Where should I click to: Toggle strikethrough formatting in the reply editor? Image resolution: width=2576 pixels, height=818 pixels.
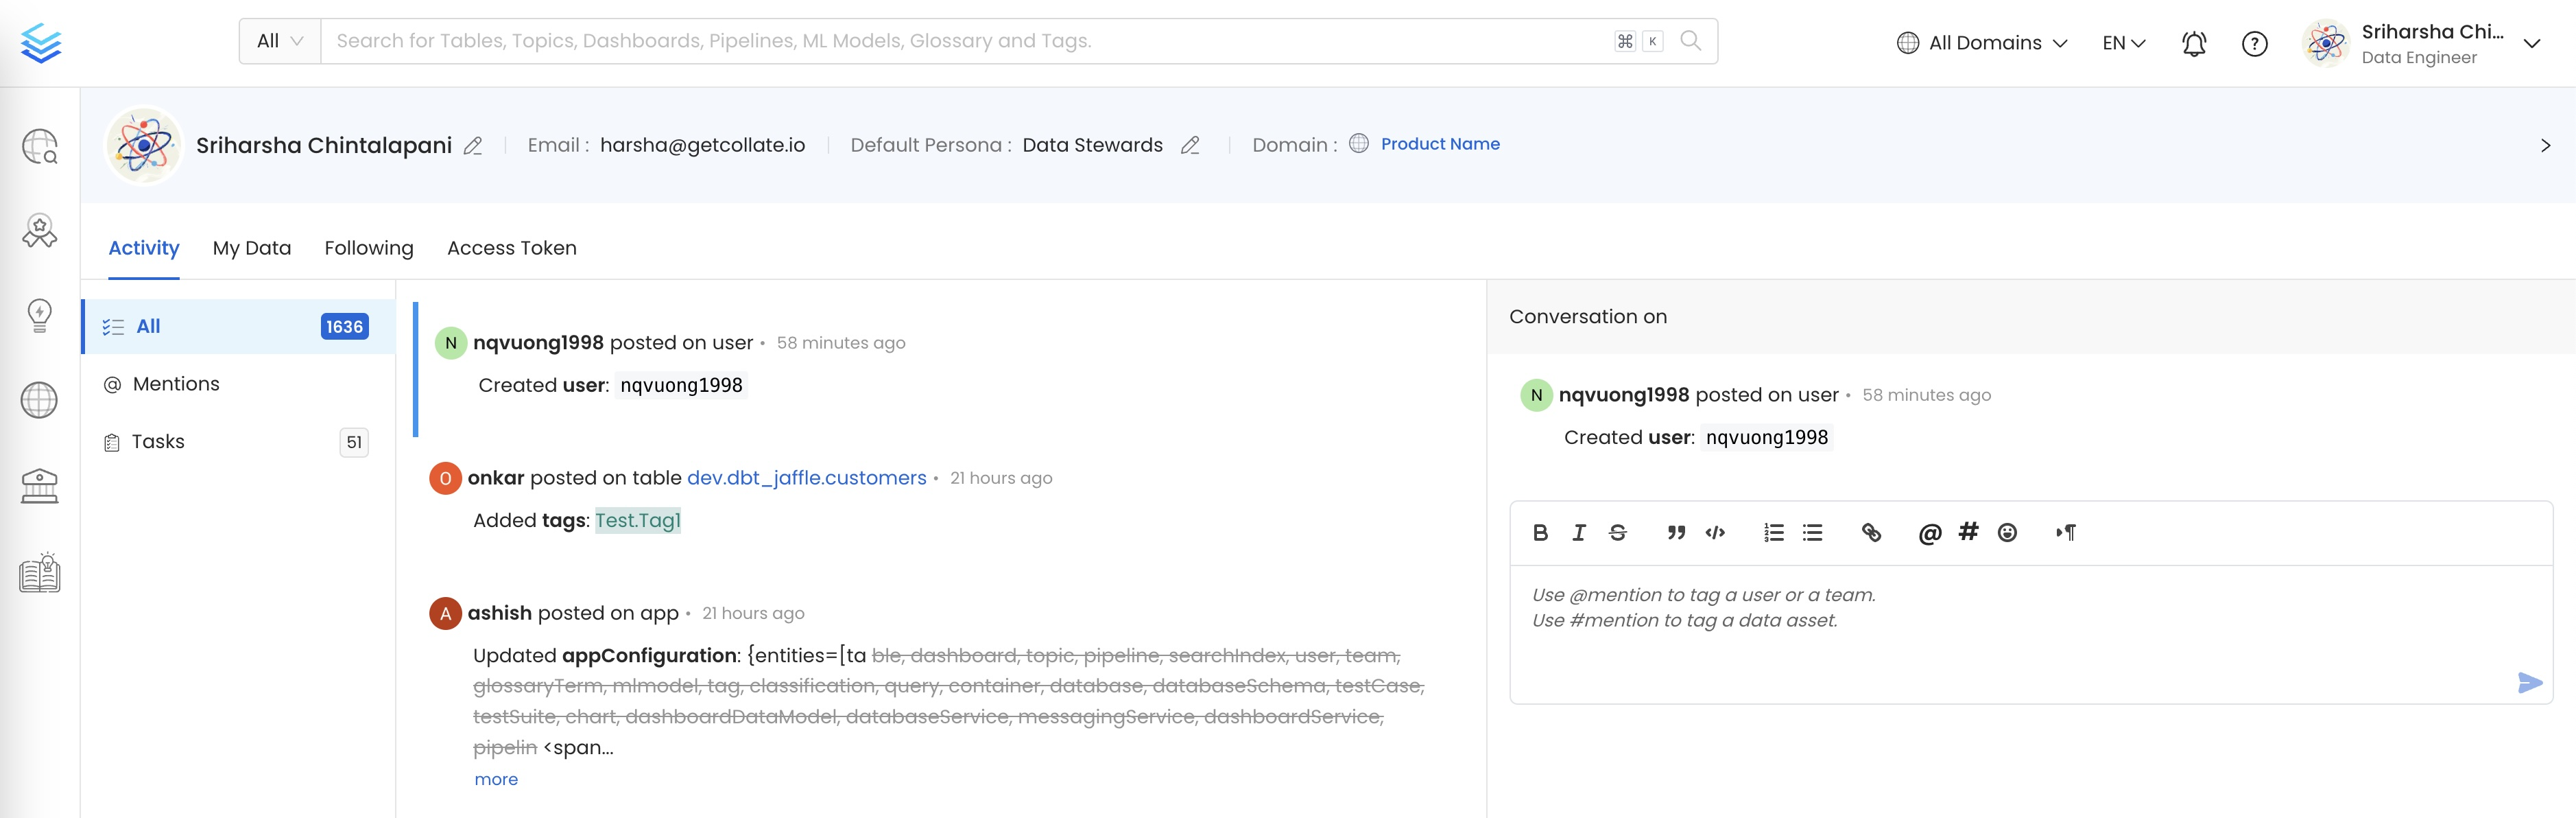(1617, 533)
